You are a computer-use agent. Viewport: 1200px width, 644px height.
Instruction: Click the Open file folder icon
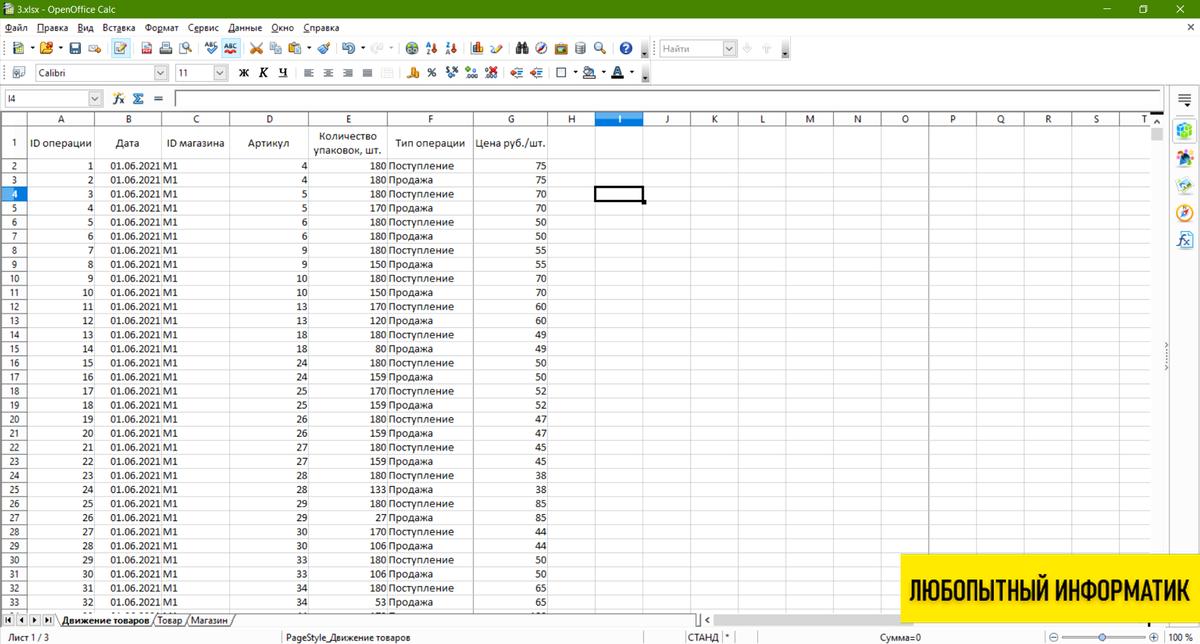[46, 48]
